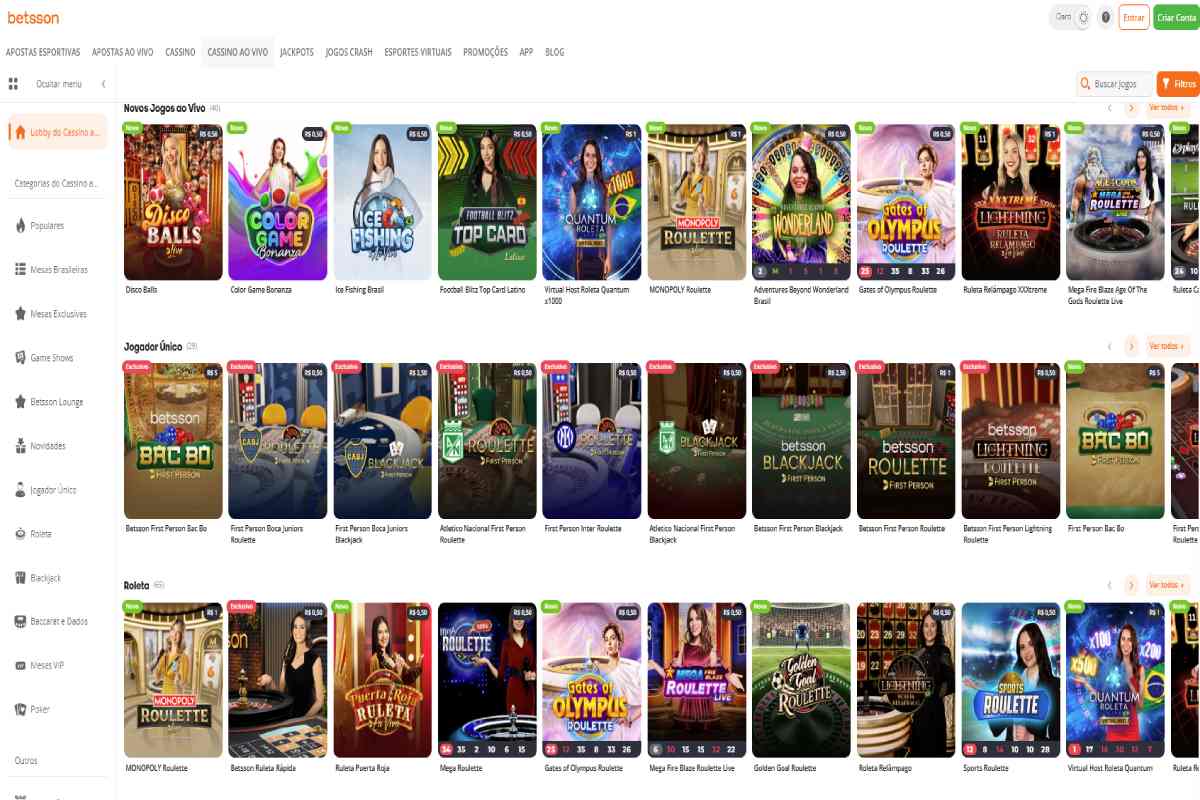The height and width of the screenshot is (800, 1200).
Task: Ver todos for Roleta section
Action: click(1168, 585)
